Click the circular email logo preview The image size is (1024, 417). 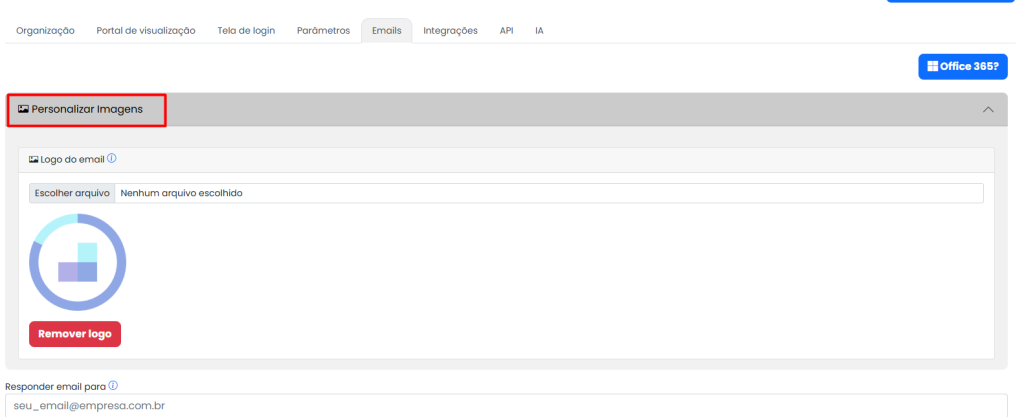point(77,262)
